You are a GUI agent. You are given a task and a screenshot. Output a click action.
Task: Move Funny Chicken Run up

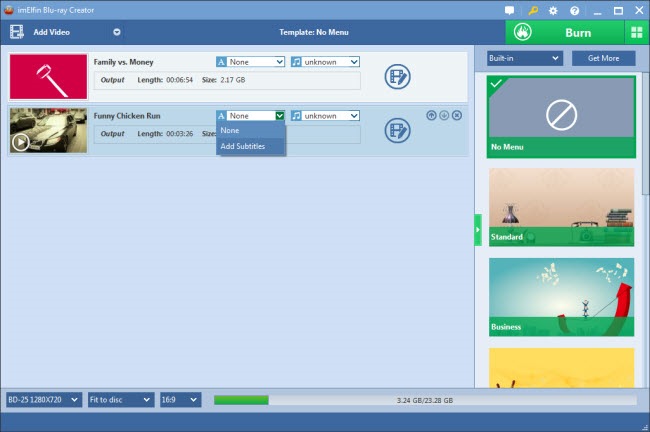point(431,115)
